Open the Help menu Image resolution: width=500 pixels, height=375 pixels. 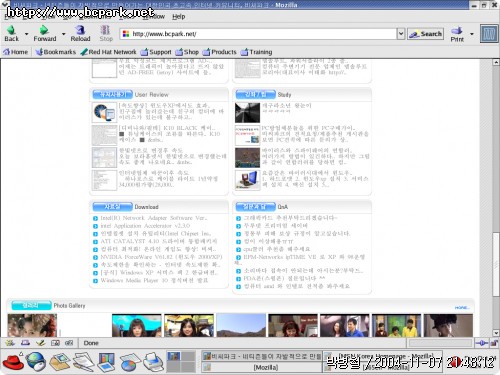click(x=179, y=17)
